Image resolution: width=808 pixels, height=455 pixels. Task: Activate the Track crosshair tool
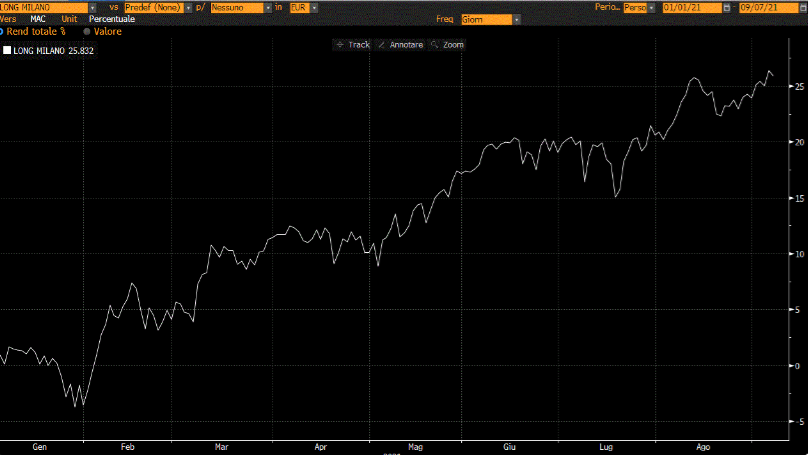tap(353, 45)
